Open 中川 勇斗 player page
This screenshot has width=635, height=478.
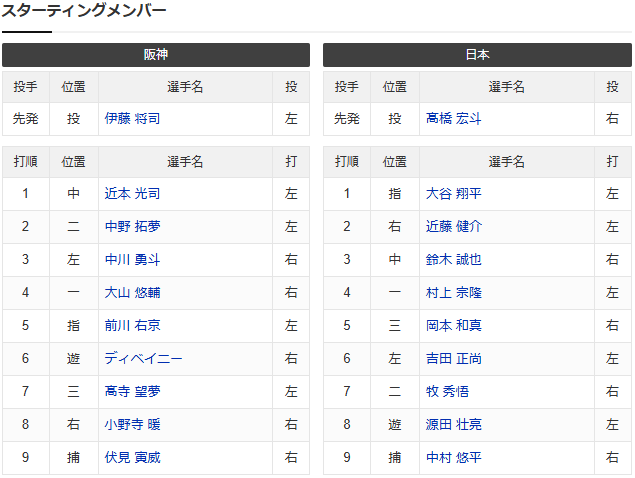click(x=132, y=260)
